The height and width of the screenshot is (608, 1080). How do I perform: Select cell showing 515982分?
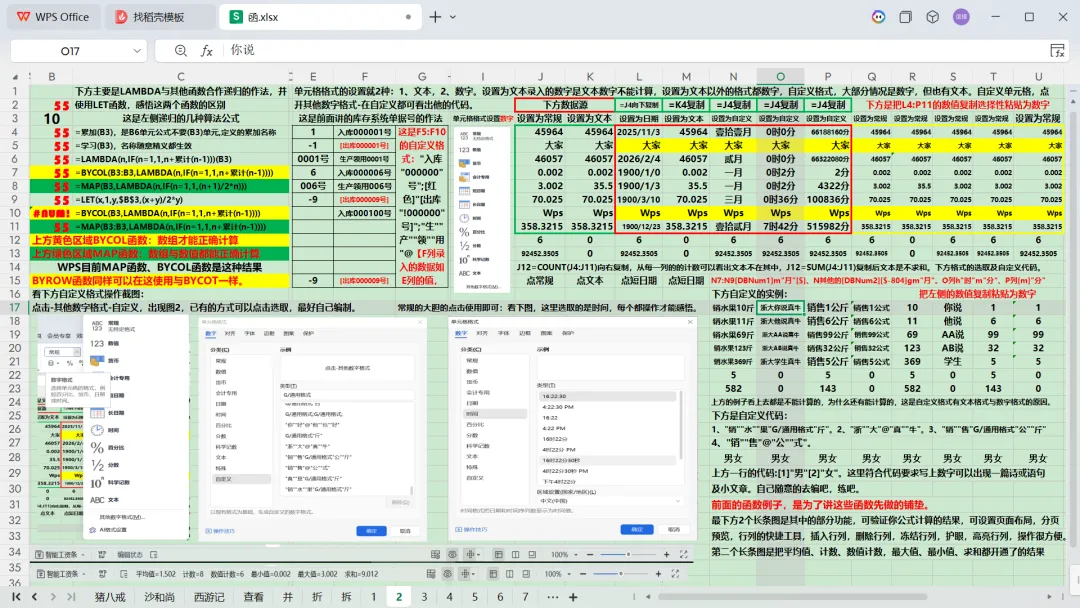pyautogui.click(x=828, y=227)
